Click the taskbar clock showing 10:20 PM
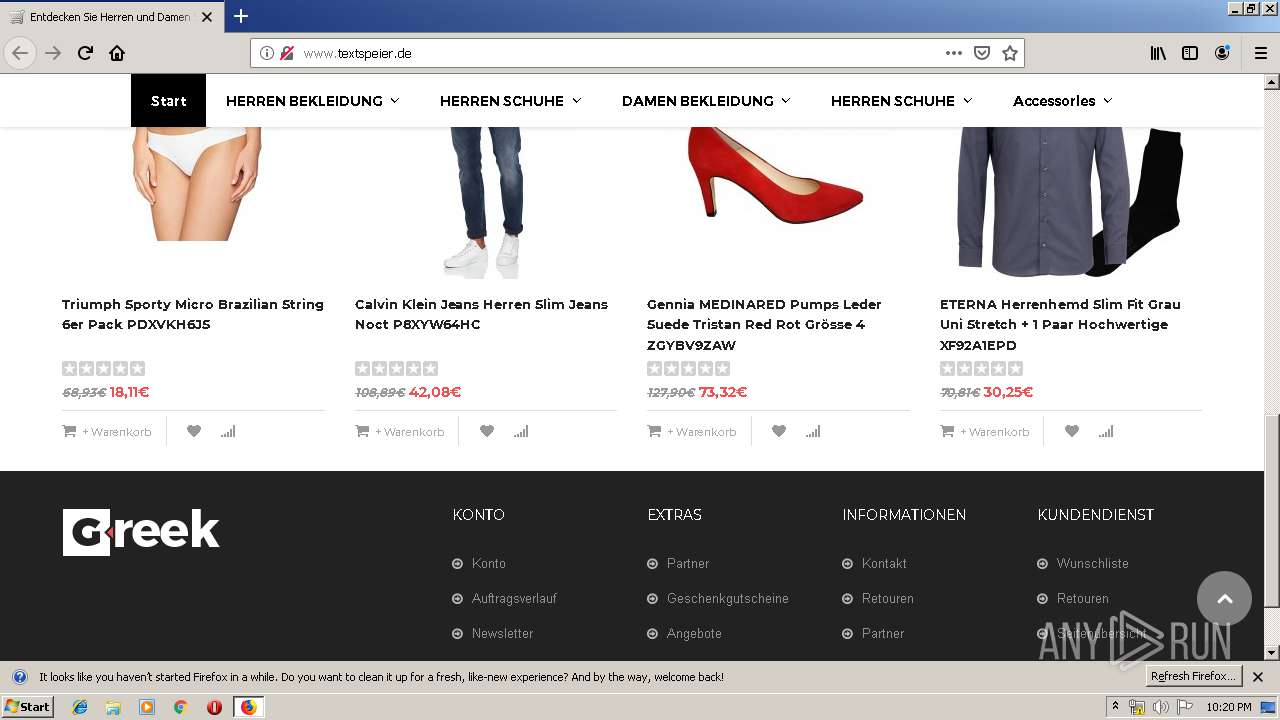This screenshot has height=720, width=1280. click(x=1229, y=707)
